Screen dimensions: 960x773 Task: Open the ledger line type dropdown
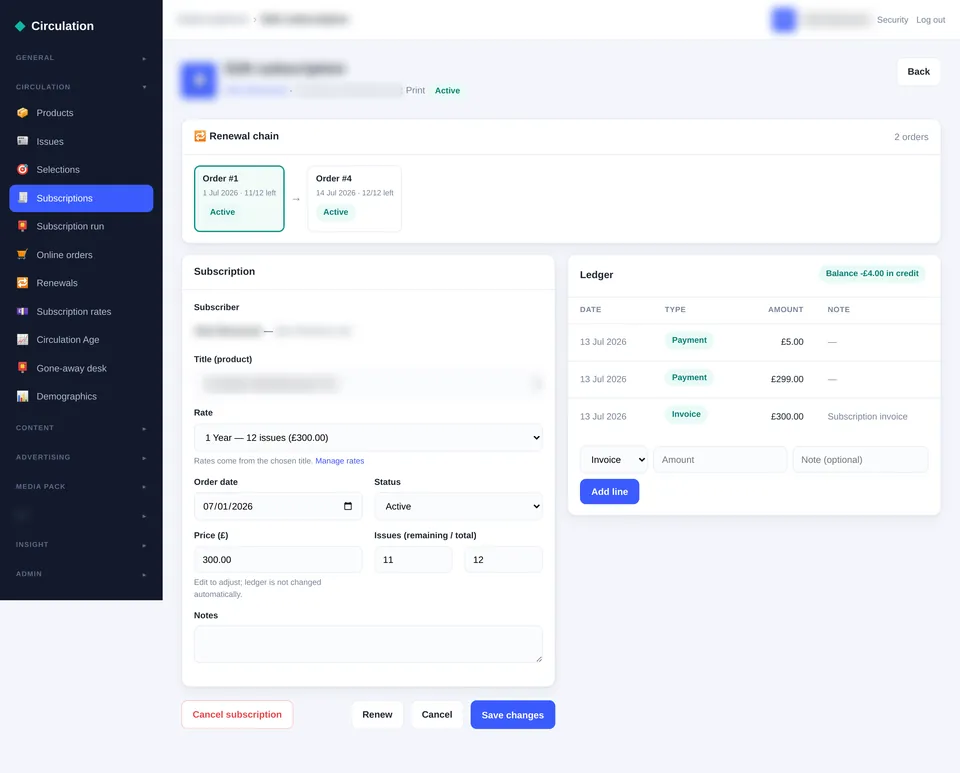point(613,460)
